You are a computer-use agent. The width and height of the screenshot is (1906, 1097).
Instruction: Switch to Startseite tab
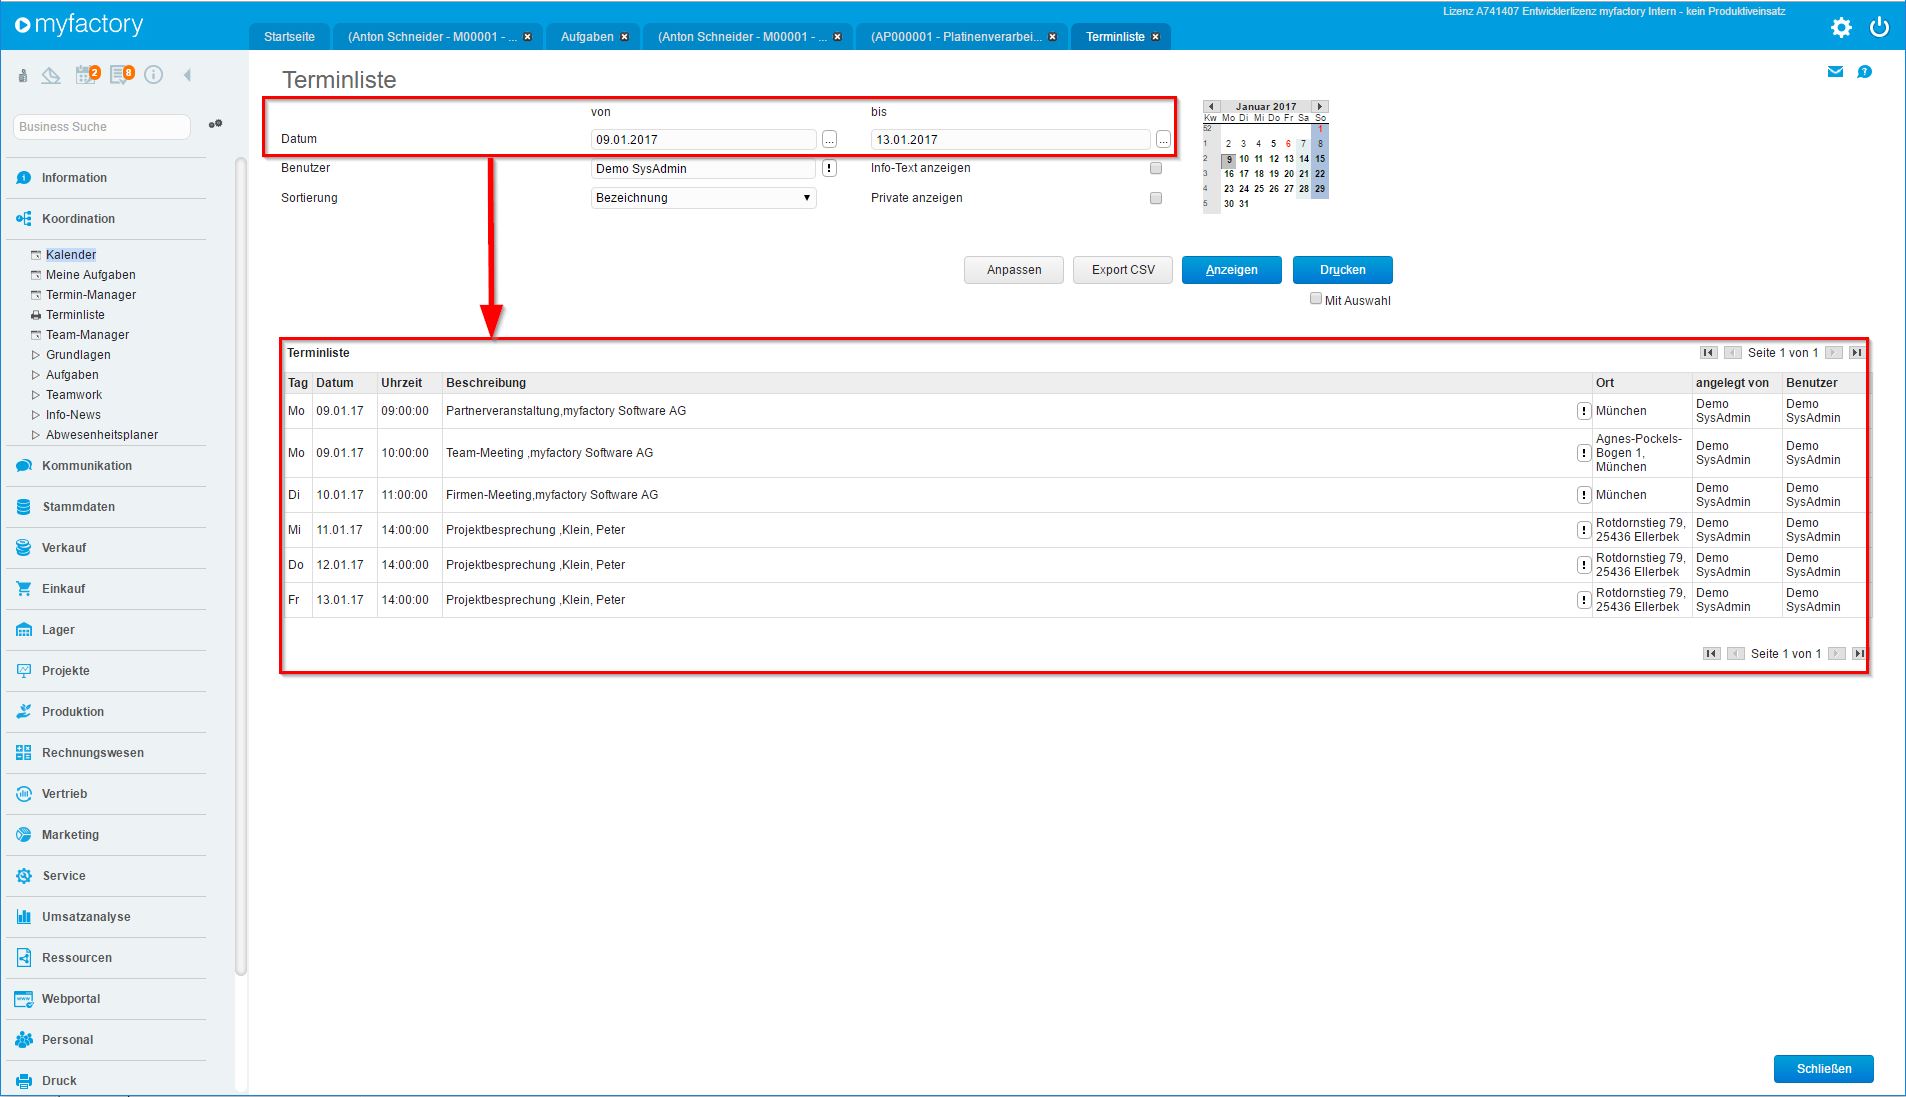289,37
